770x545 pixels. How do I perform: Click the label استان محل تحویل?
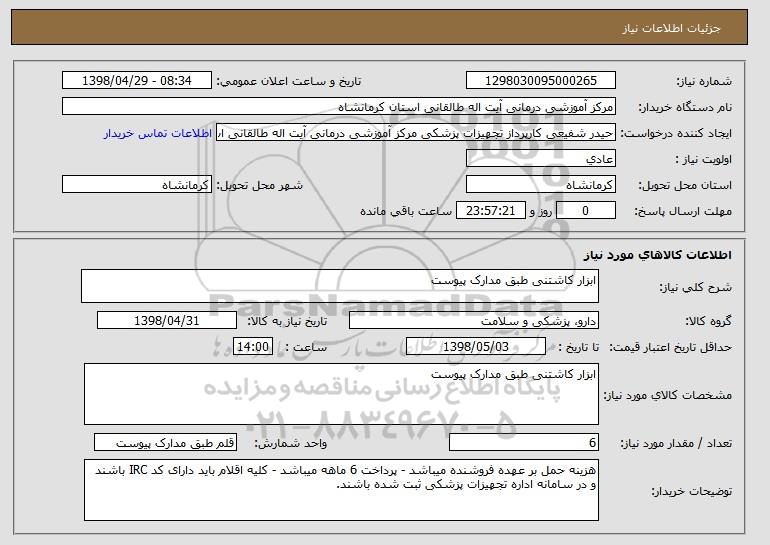685,185
